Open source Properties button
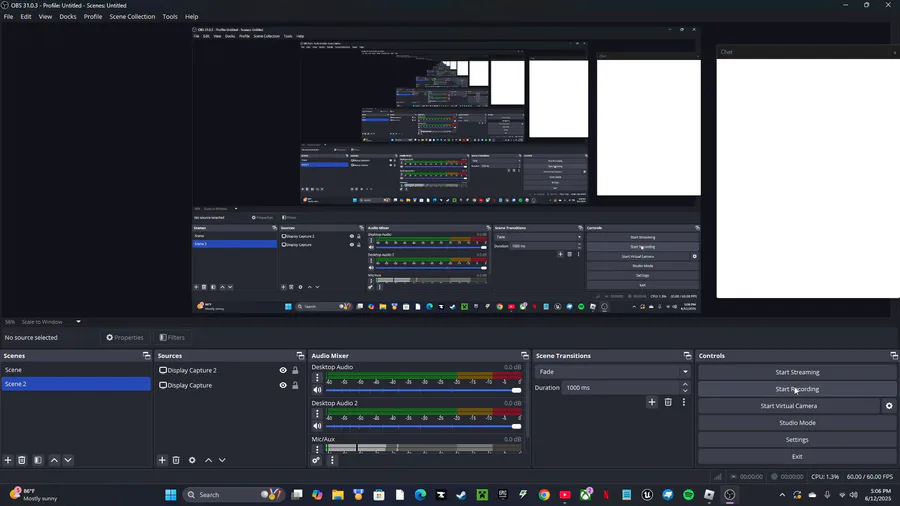Image resolution: width=900 pixels, height=506 pixels. (125, 337)
